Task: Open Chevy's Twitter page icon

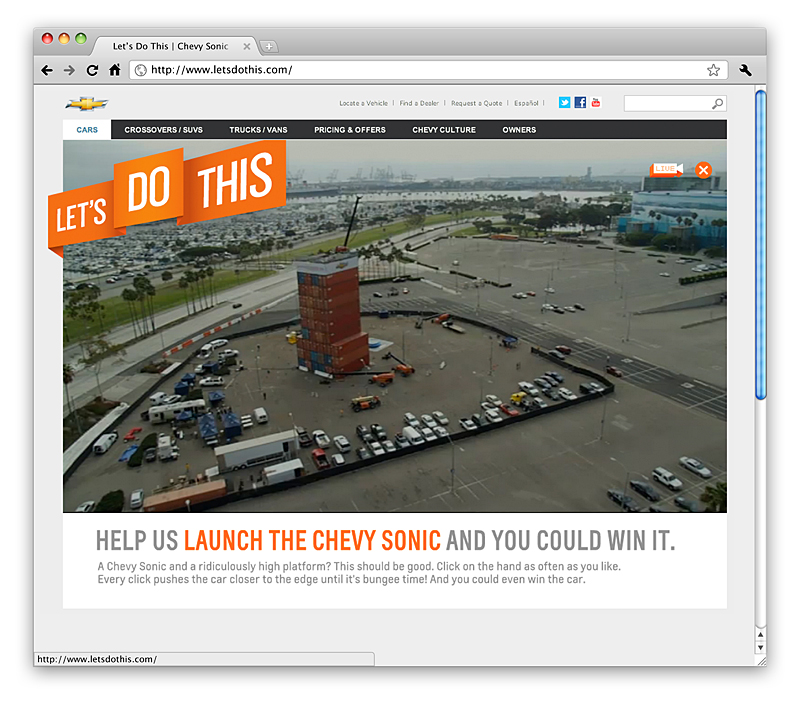Action: click(x=564, y=103)
